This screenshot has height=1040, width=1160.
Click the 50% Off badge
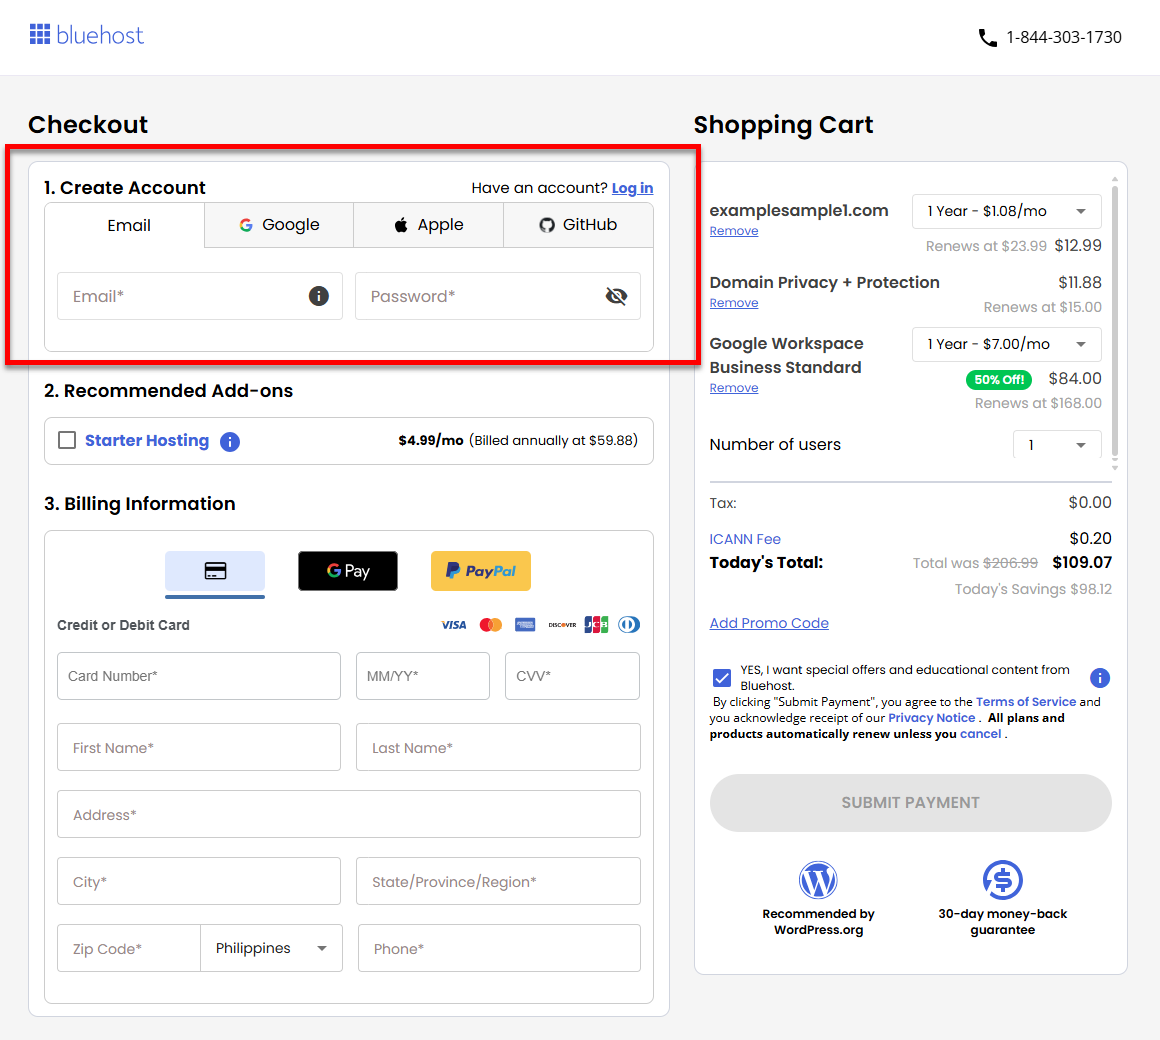[999, 379]
